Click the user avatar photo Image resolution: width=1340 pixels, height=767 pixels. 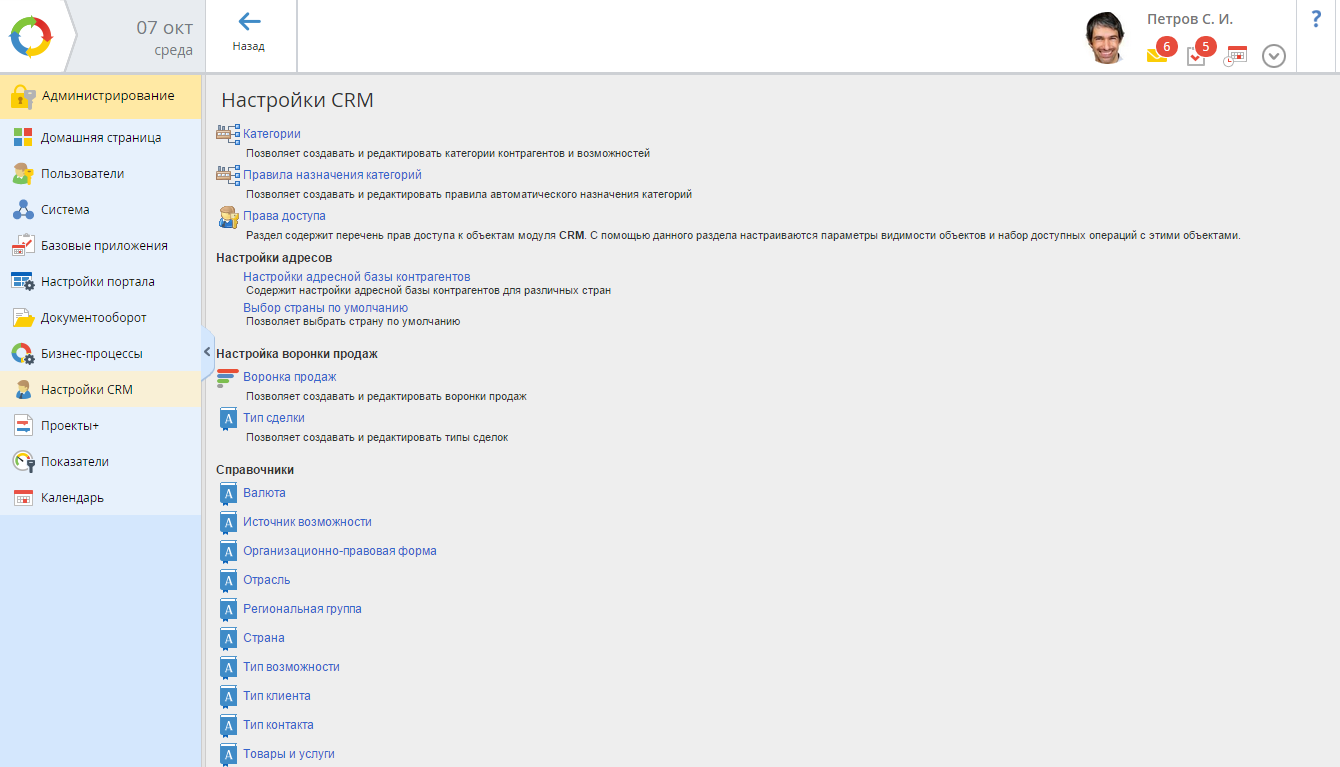[x=1108, y=38]
